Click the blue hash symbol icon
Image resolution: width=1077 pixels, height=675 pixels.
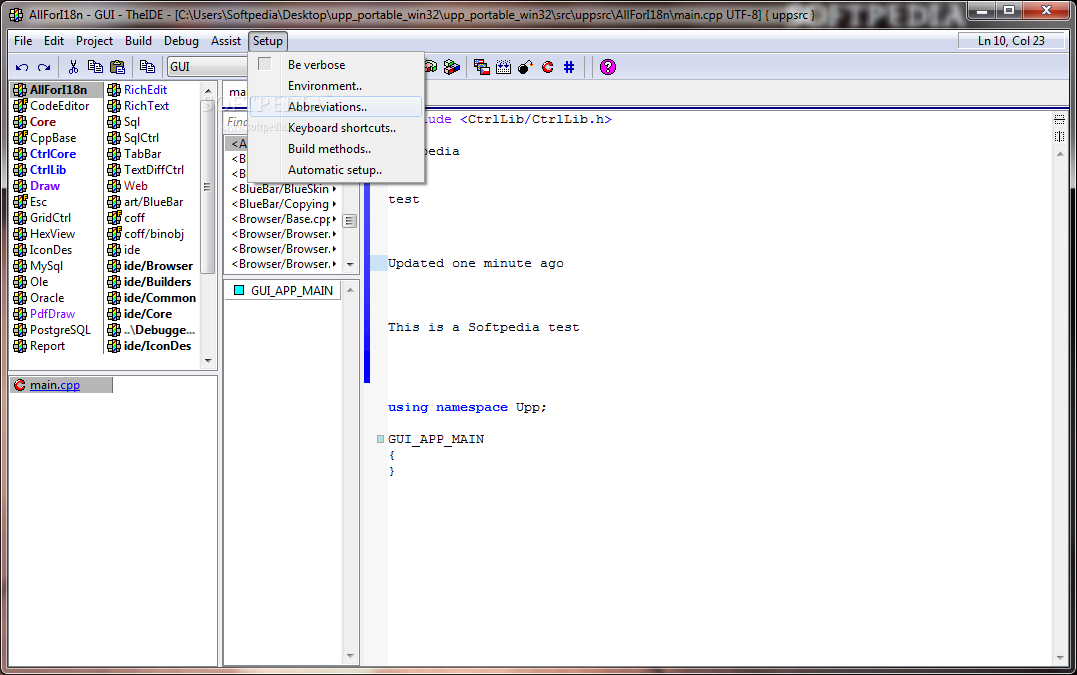[x=569, y=67]
